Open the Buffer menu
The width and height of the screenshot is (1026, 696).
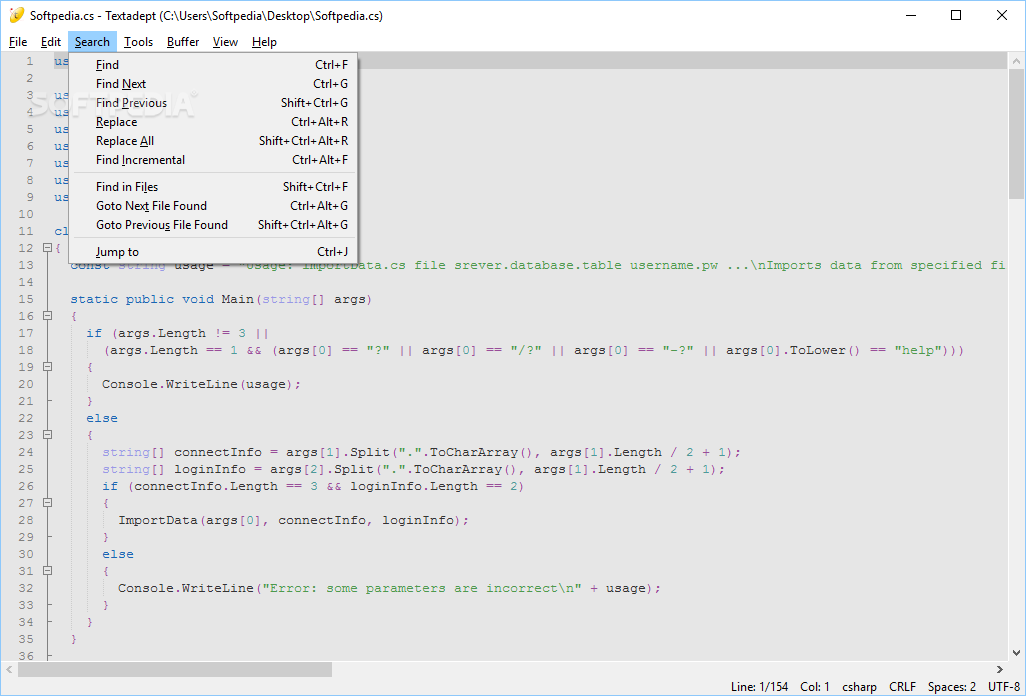pyautogui.click(x=183, y=42)
